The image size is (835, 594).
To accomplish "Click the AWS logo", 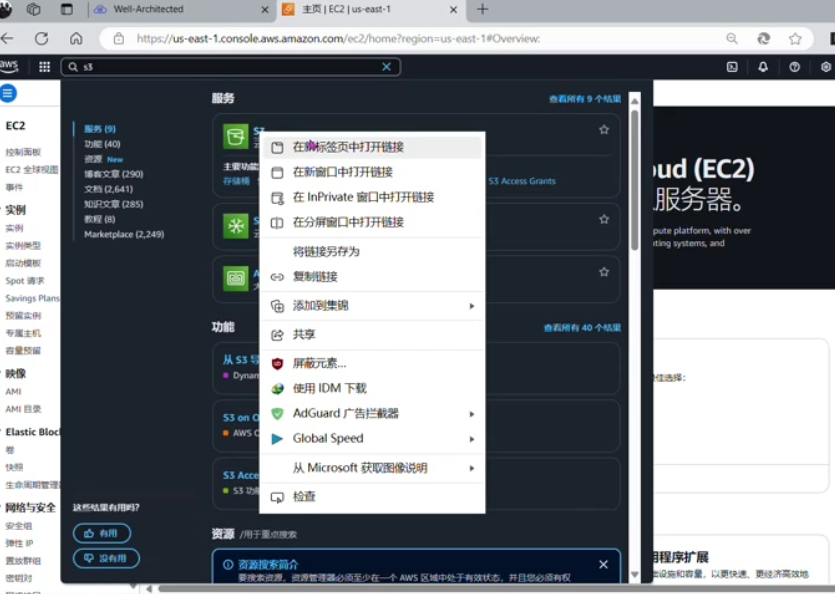I will pyautogui.click(x=9, y=67).
